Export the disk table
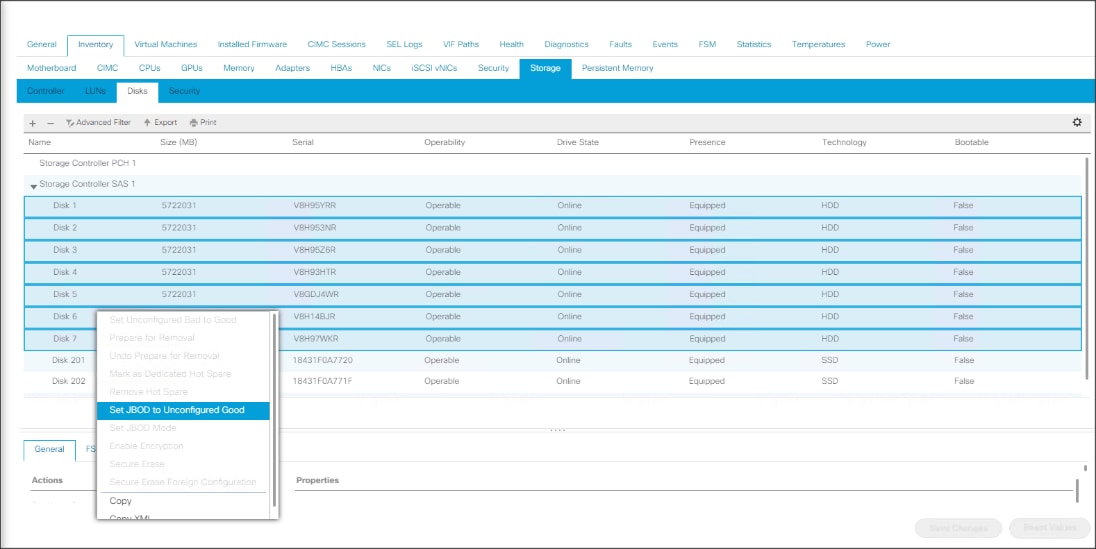Screen dimensions: 1096x549 tap(160, 122)
